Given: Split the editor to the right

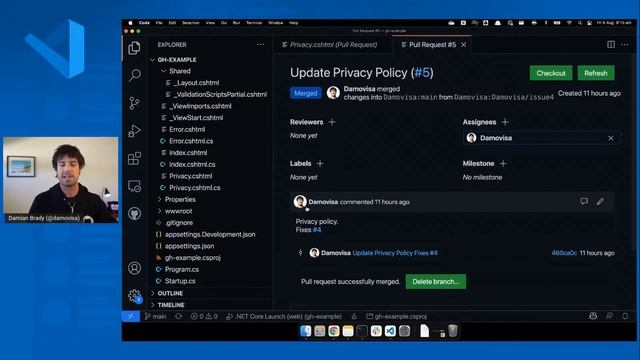Looking at the screenshot, I should (611, 44).
